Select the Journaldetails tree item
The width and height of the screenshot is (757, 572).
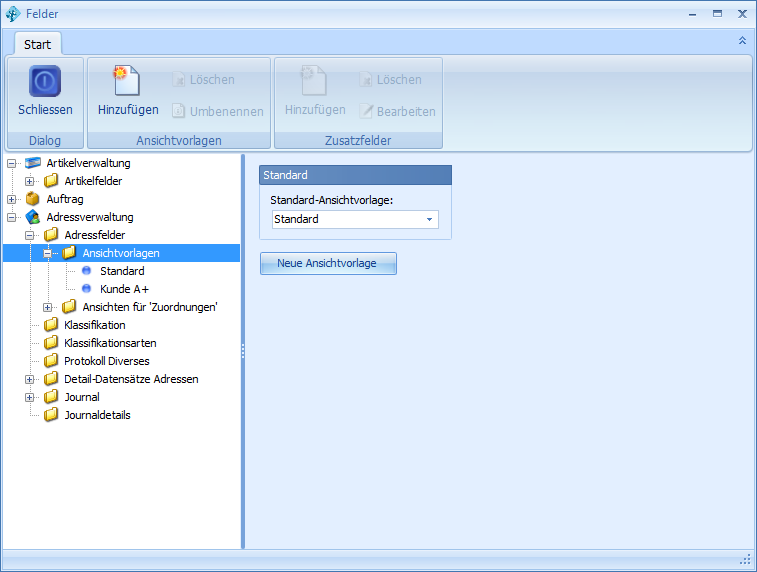coord(97,415)
